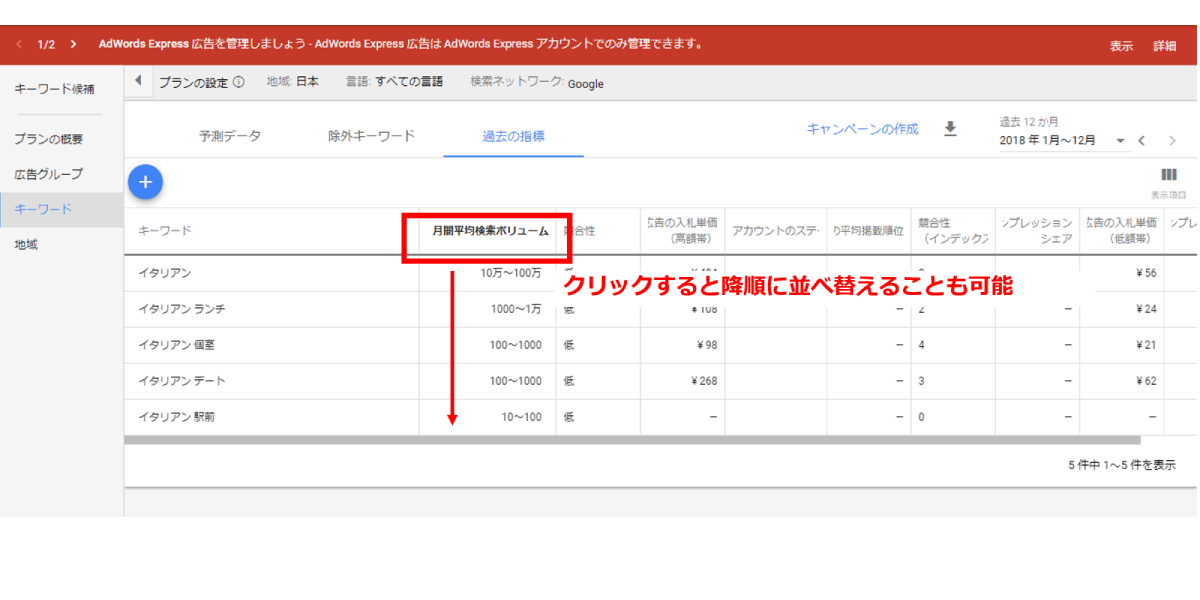Sort by 平均掲載順位 column header

[x=868, y=231]
